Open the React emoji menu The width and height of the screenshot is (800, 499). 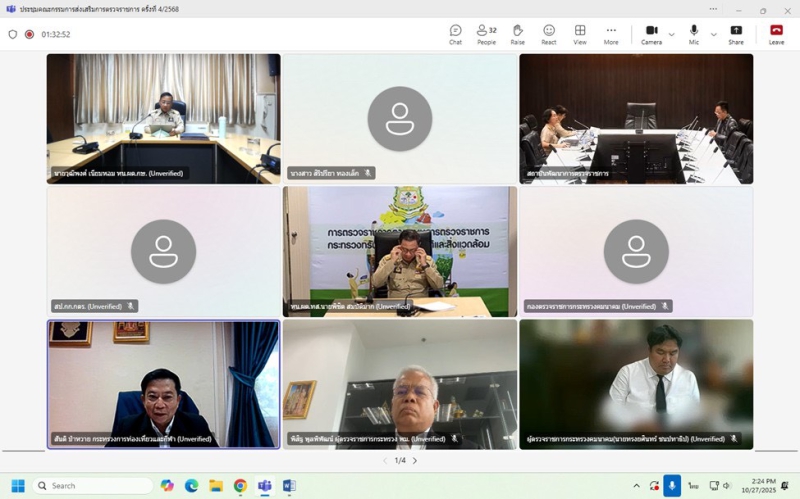[x=549, y=34]
